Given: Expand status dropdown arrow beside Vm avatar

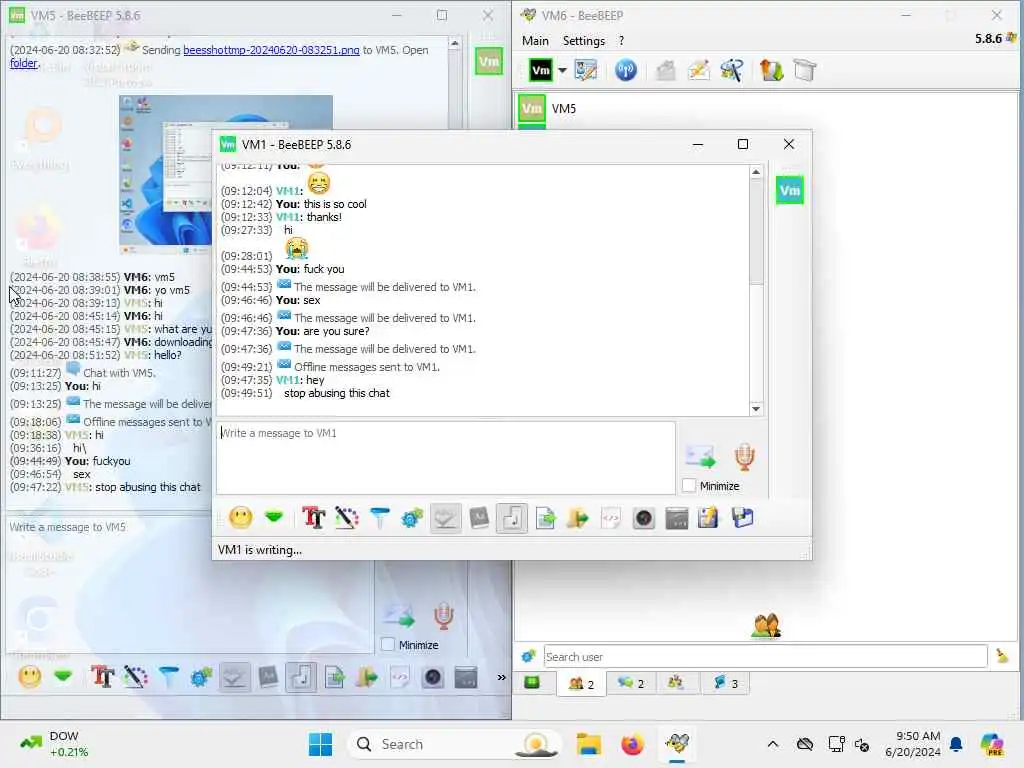Looking at the screenshot, I should [x=562, y=70].
